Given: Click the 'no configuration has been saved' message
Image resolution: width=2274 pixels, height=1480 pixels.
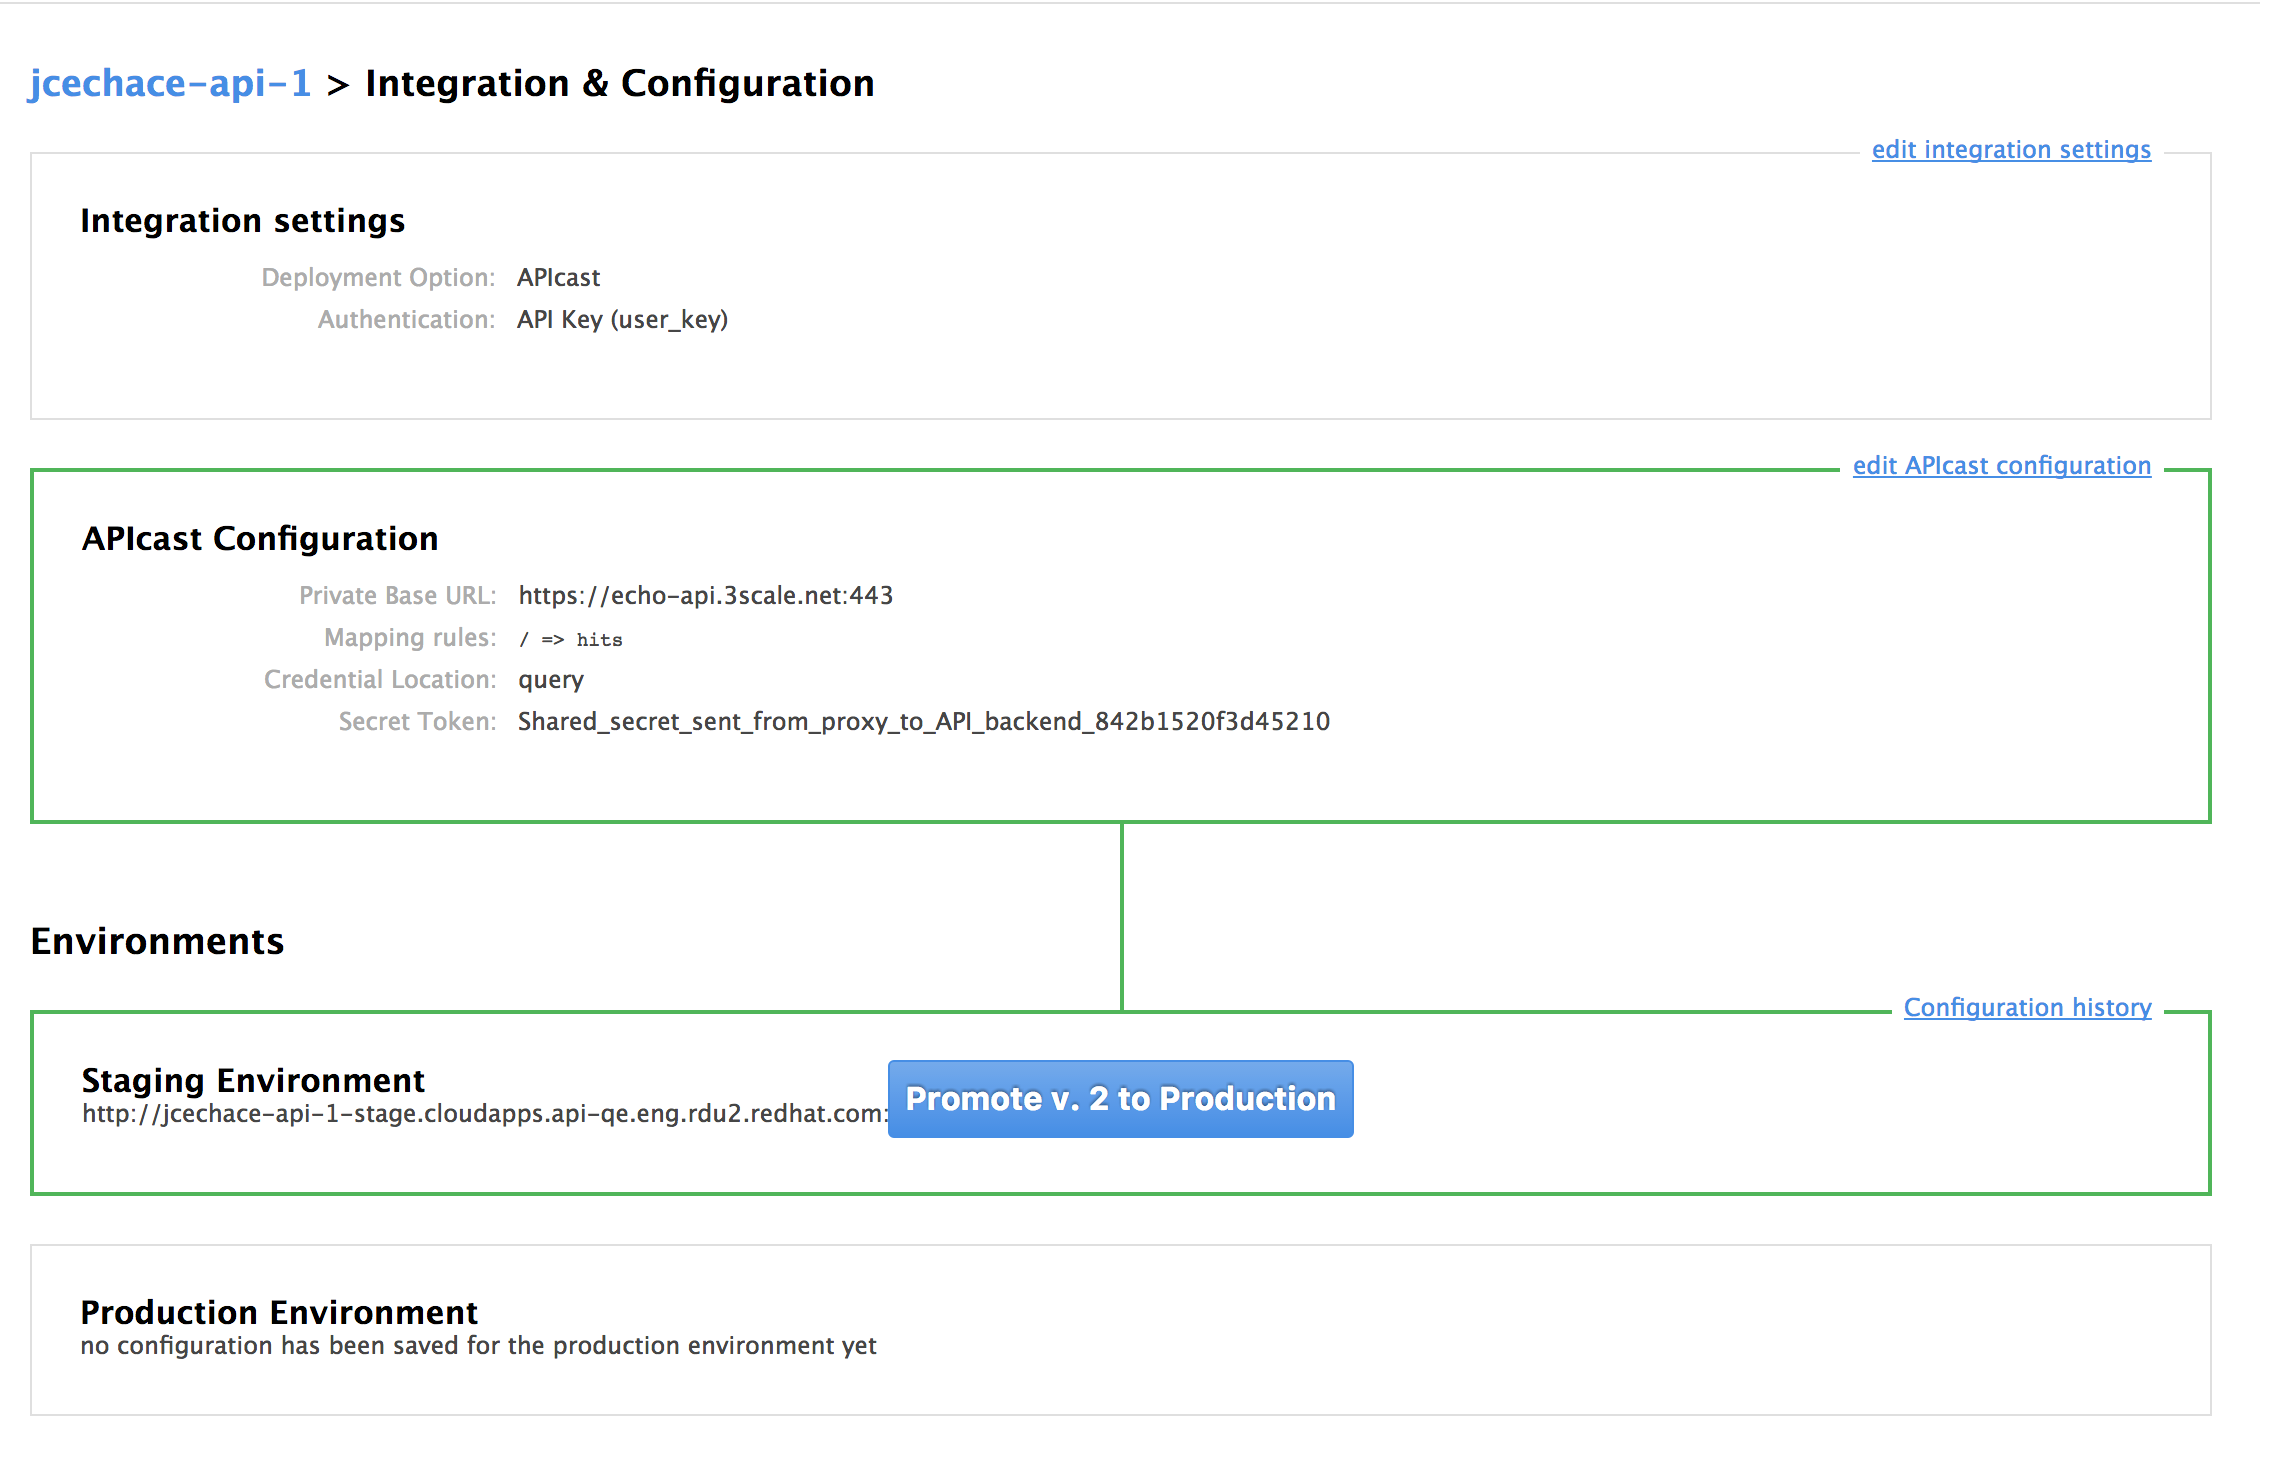Looking at the screenshot, I should [x=478, y=1346].
